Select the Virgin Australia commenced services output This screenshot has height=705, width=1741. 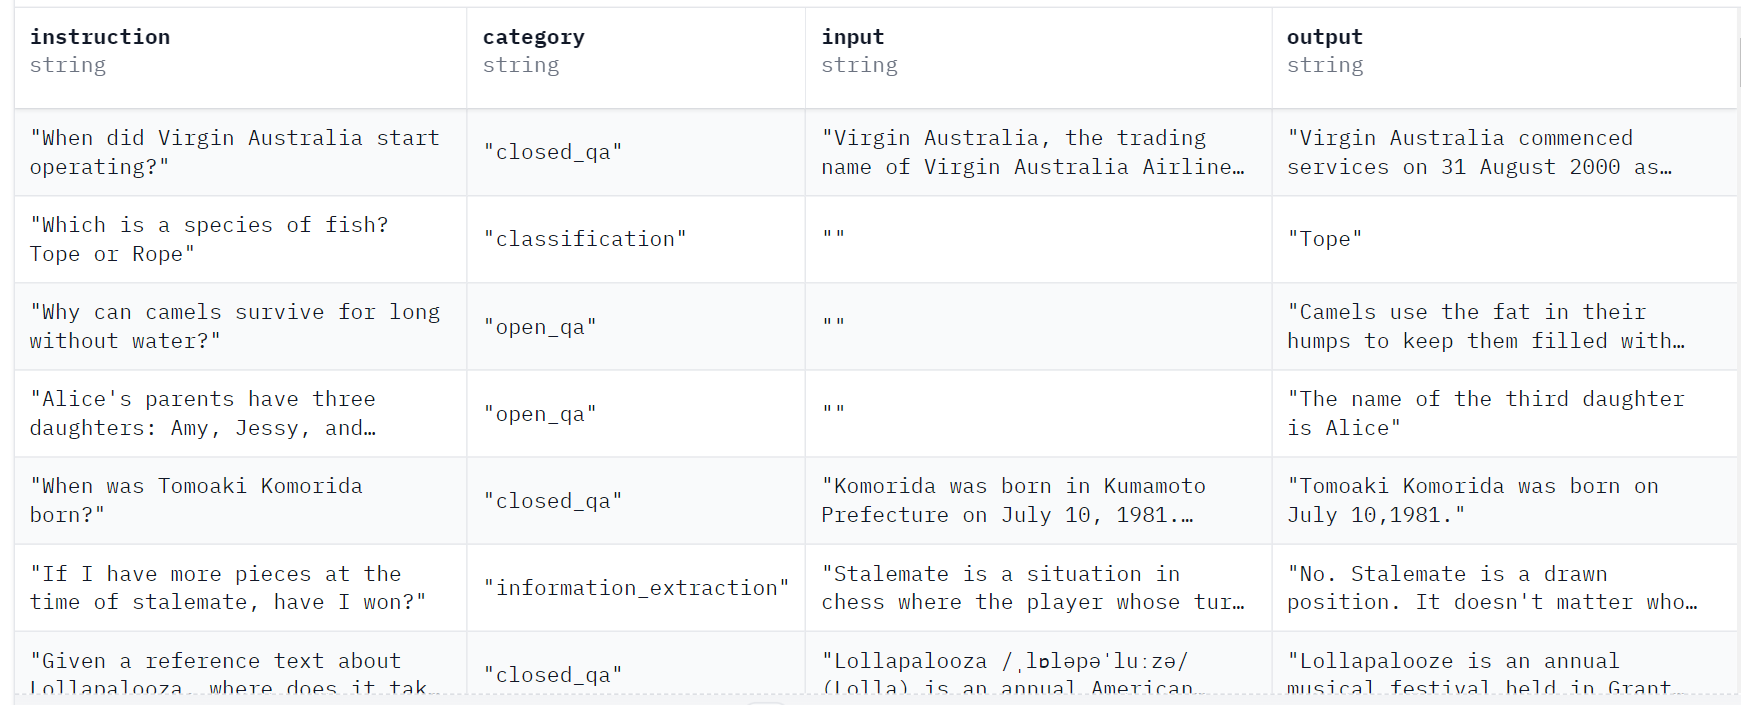1505,152
